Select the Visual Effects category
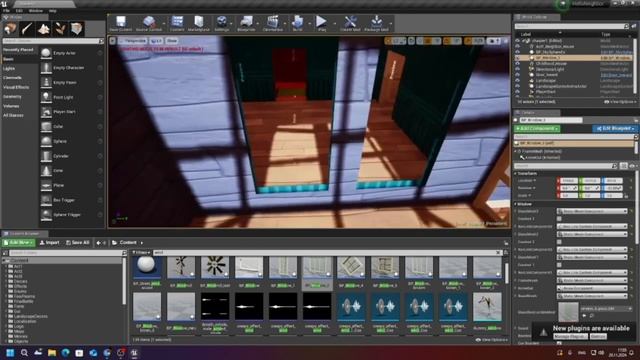 pos(16,87)
